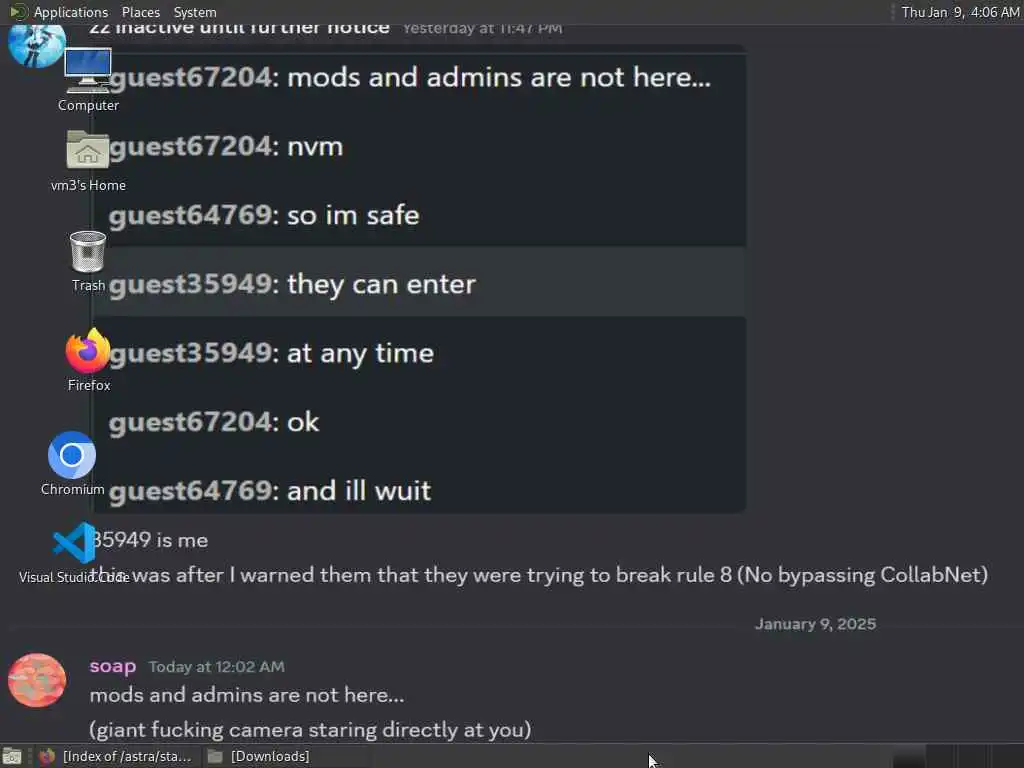Open the System menu in the top panel

[195, 12]
